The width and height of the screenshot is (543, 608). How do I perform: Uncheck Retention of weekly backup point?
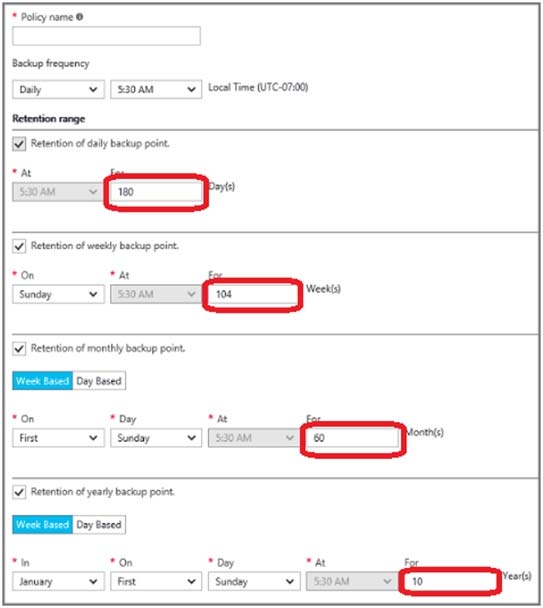pyautogui.click(x=19, y=246)
